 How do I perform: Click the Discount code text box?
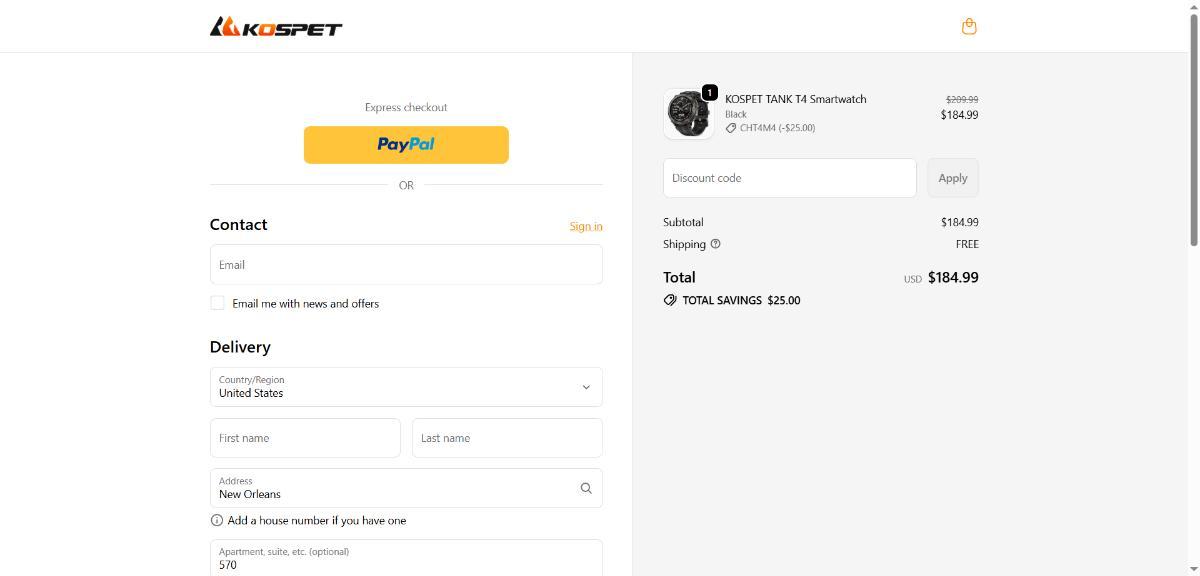(x=789, y=178)
